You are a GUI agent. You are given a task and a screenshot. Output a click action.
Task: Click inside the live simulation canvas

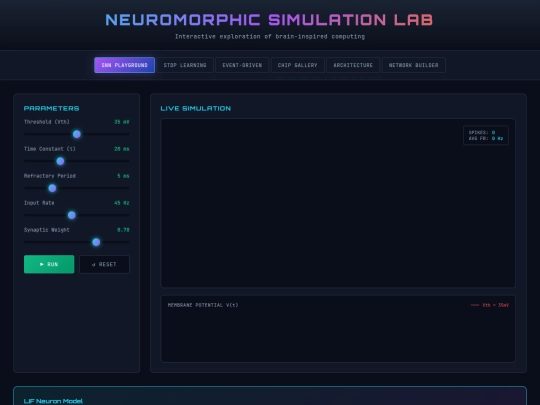point(338,203)
